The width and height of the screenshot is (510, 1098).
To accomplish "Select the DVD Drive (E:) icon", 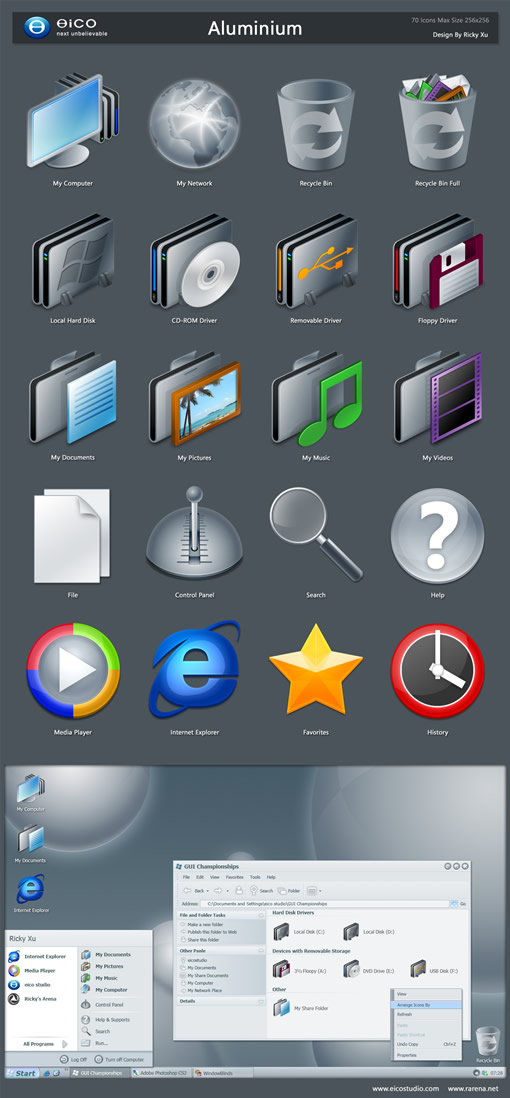I will pyautogui.click(x=351, y=970).
